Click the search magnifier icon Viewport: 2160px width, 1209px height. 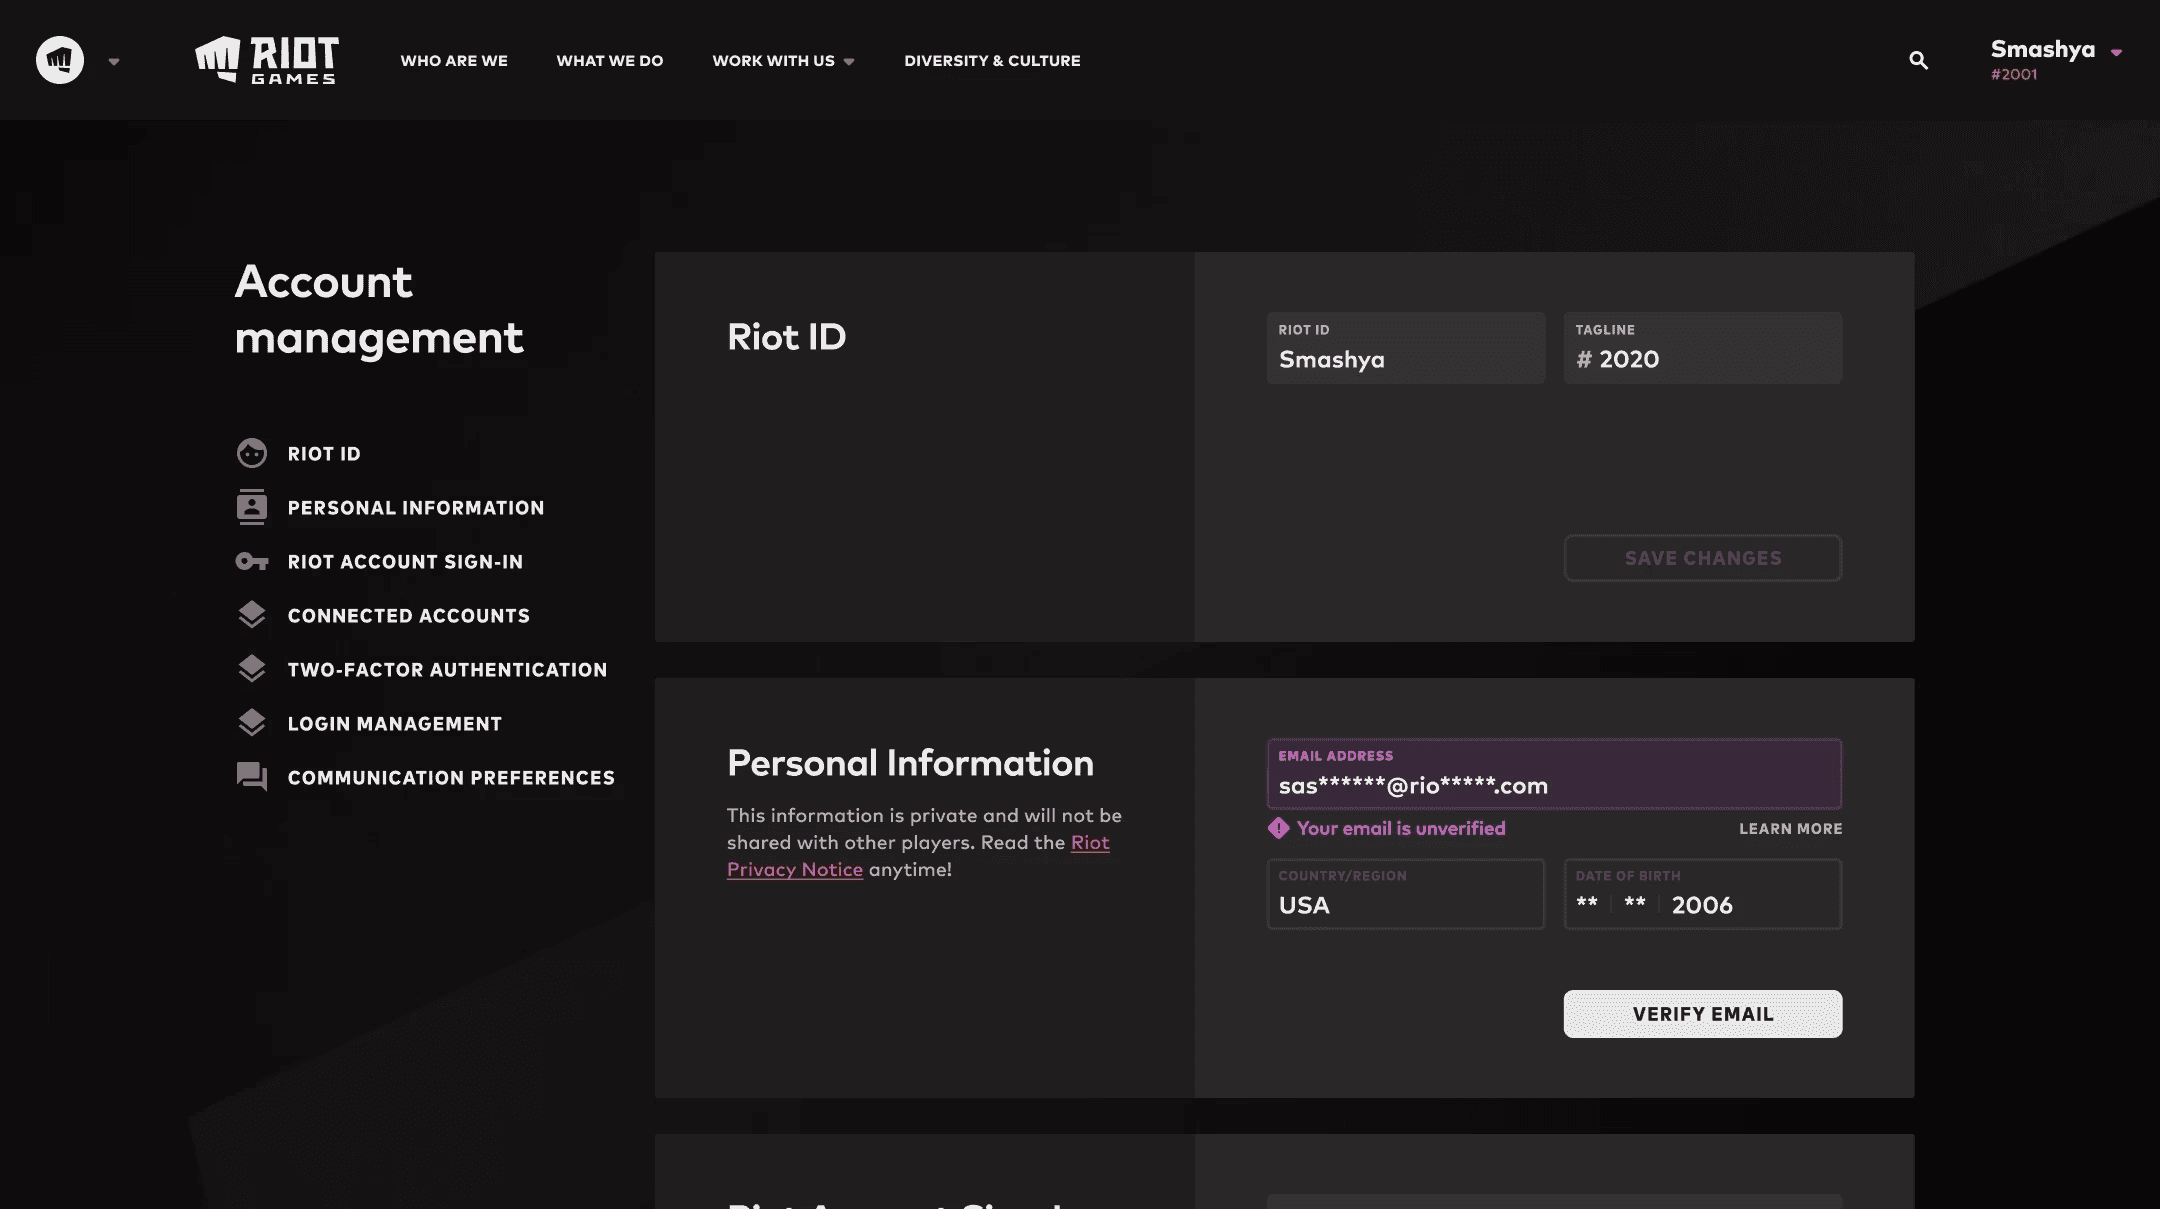click(x=1918, y=60)
